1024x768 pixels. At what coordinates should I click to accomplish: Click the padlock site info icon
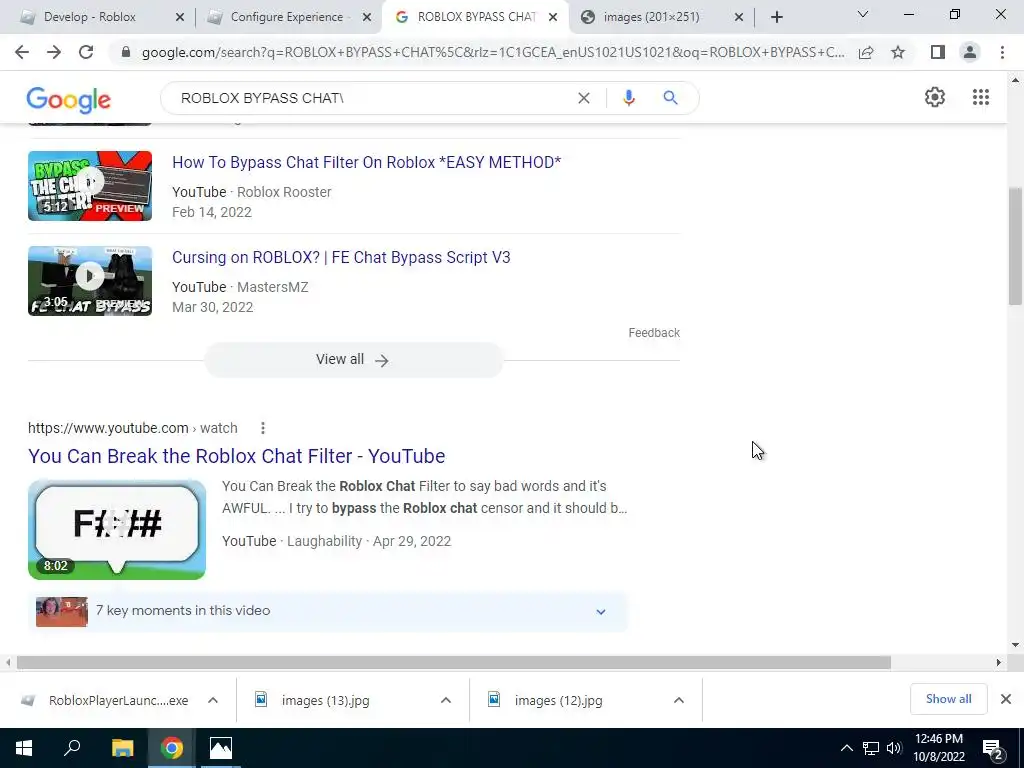(126, 52)
